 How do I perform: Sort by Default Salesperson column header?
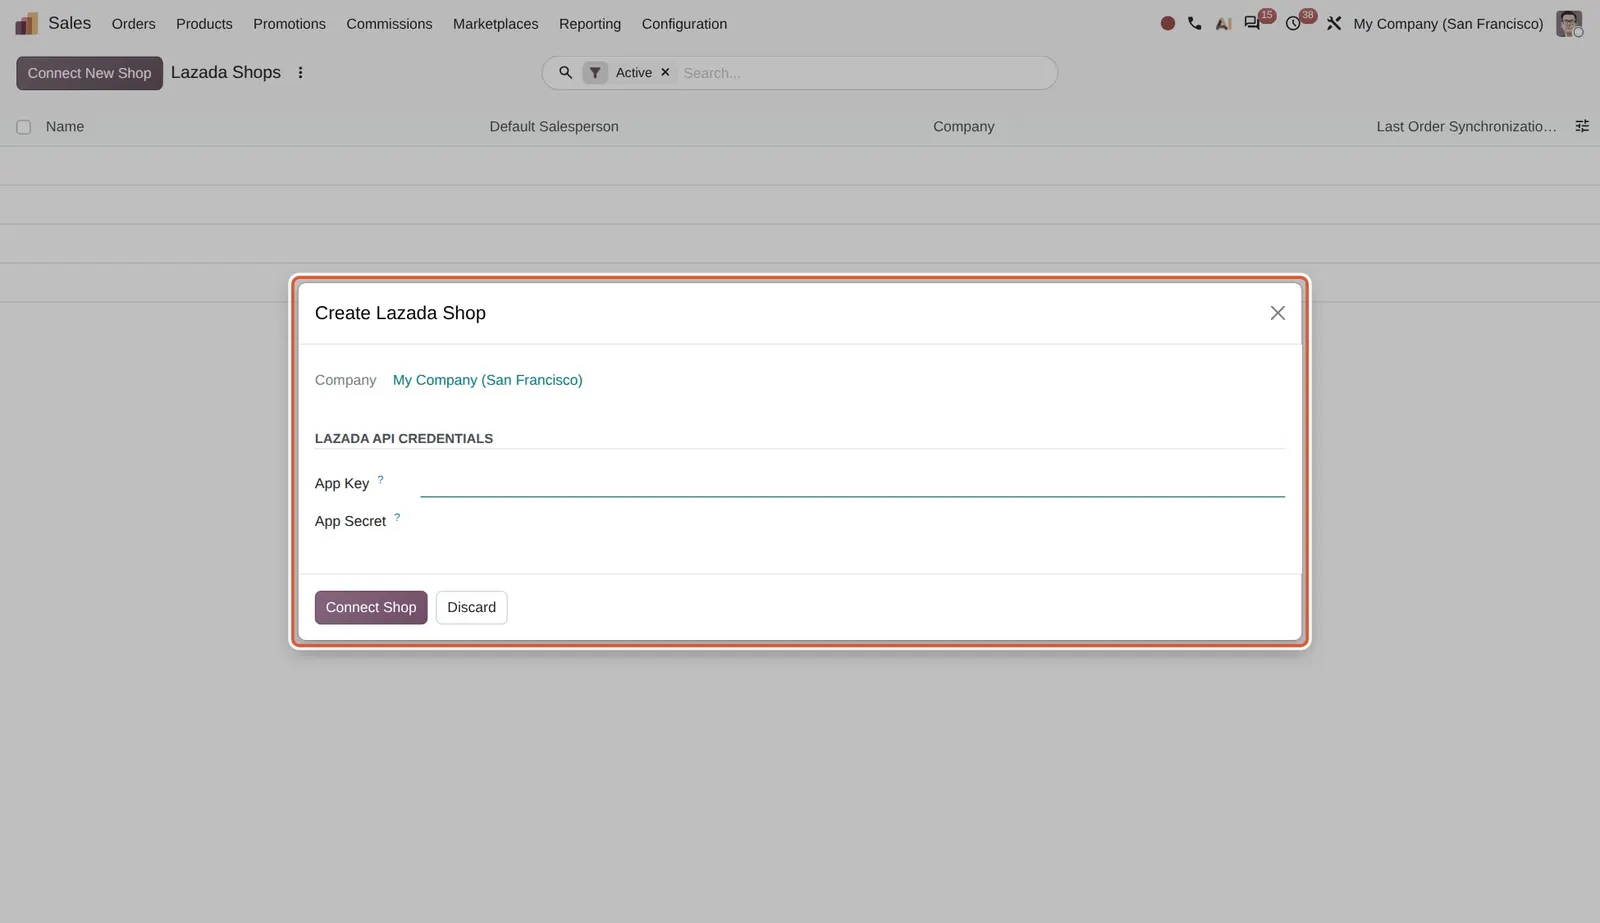[x=554, y=126]
